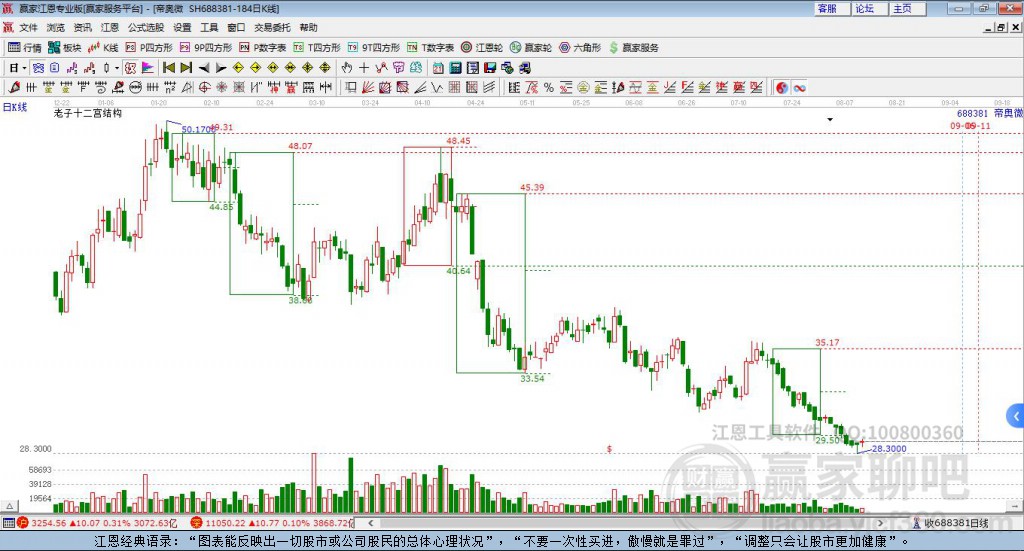
Task: Open the T数字表 time table
Action: pos(430,48)
